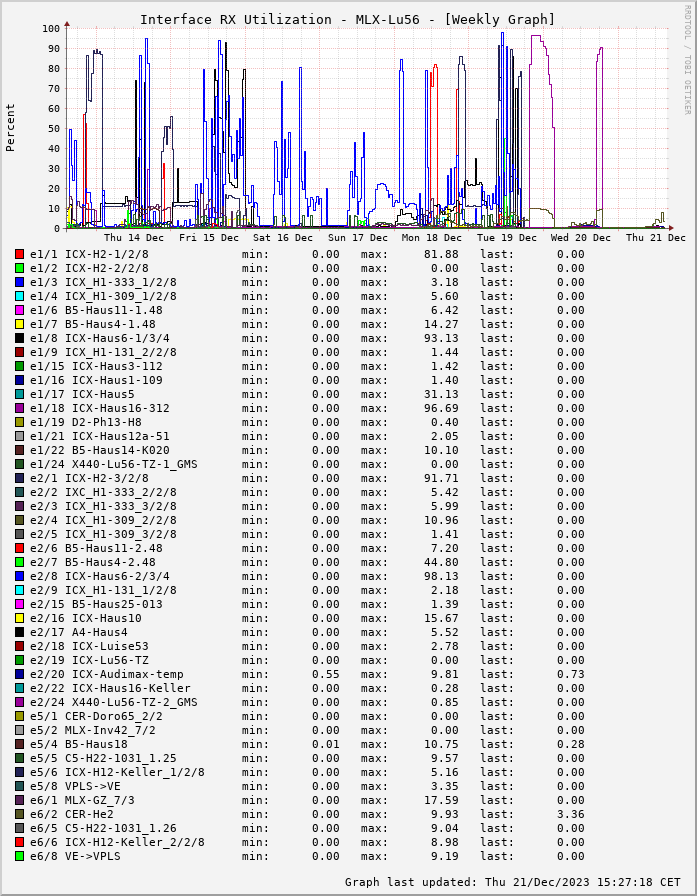
Task: Click the Percent y-axis label
Action: click(11, 127)
